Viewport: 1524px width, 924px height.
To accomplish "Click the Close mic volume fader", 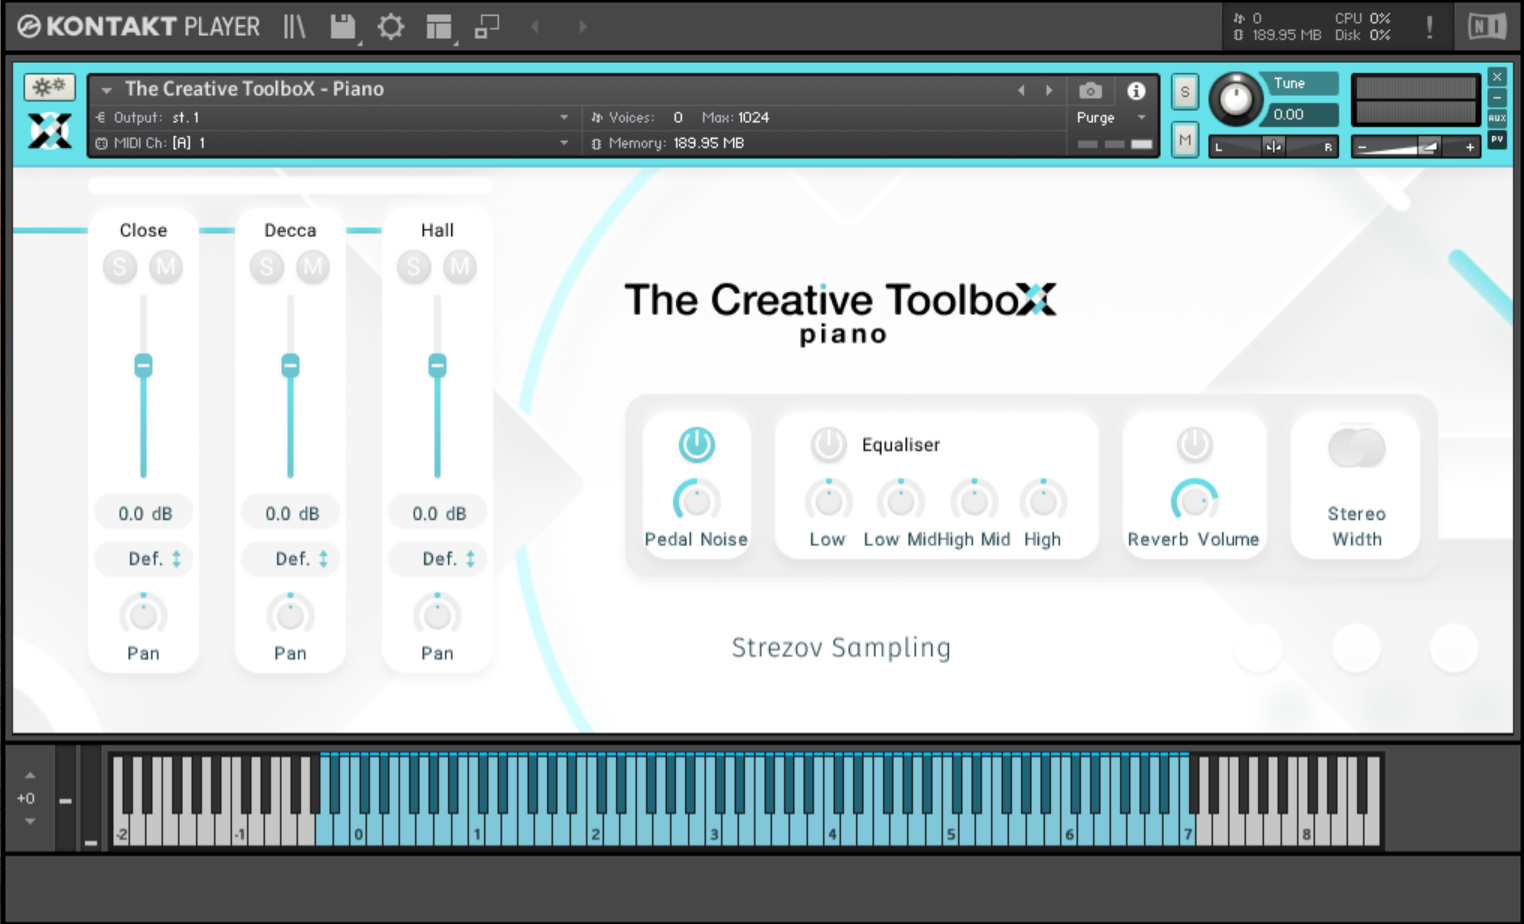I will (x=143, y=365).
